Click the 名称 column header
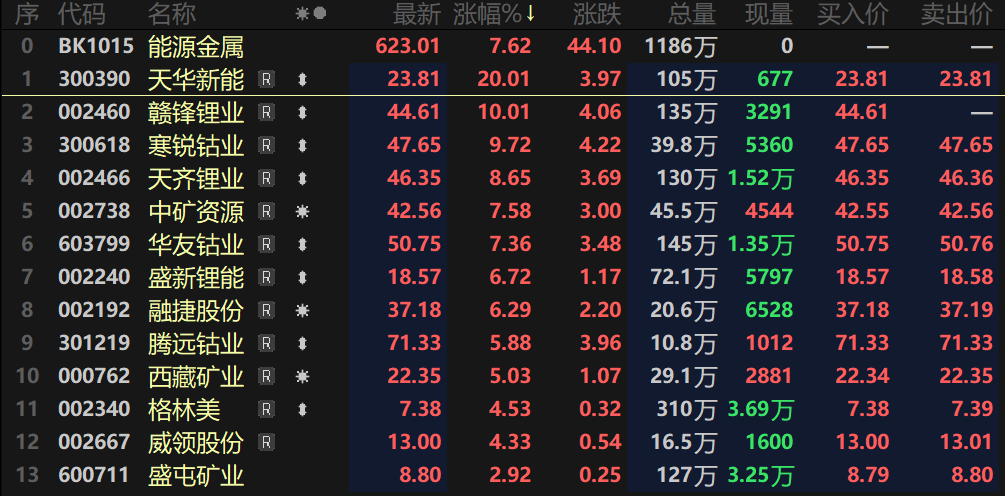The width and height of the screenshot is (1005, 496). click(171, 14)
